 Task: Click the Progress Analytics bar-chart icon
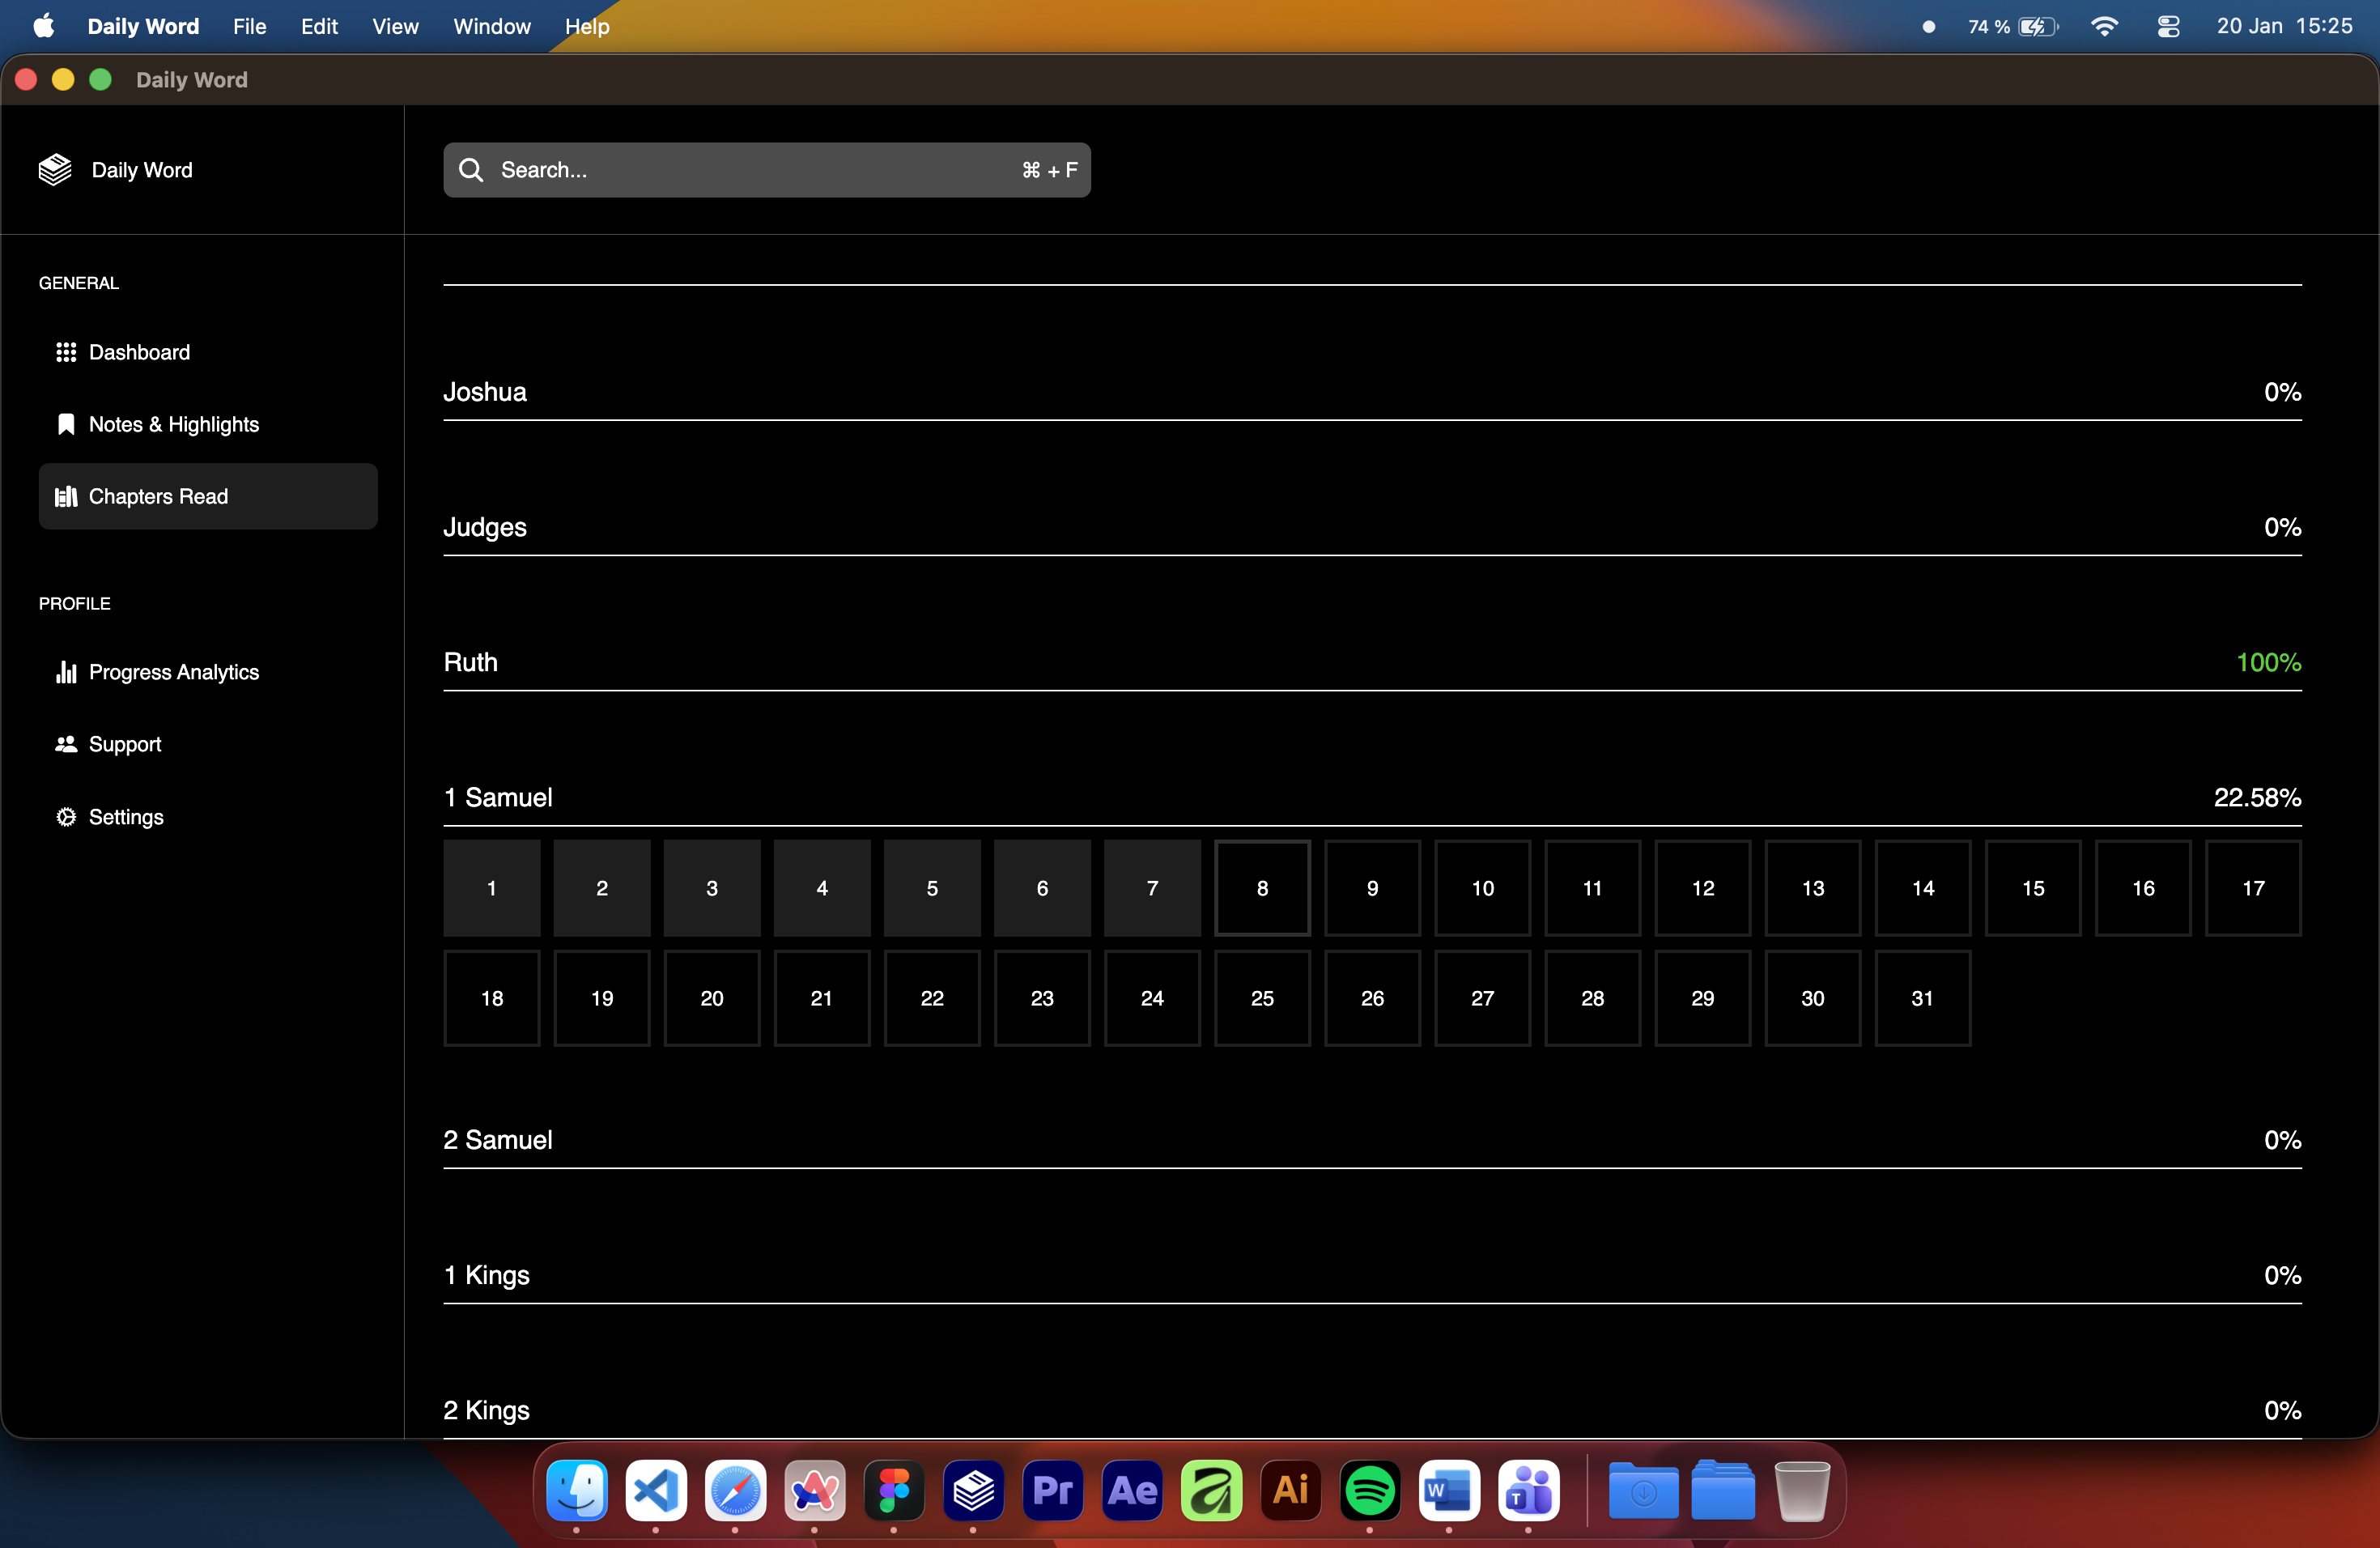pos(66,672)
